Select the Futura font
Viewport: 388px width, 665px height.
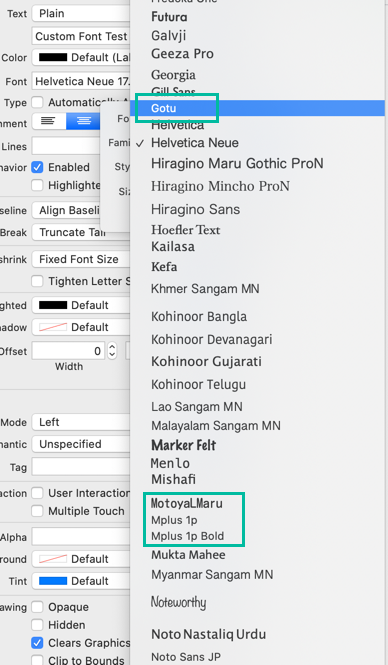pos(169,17)
